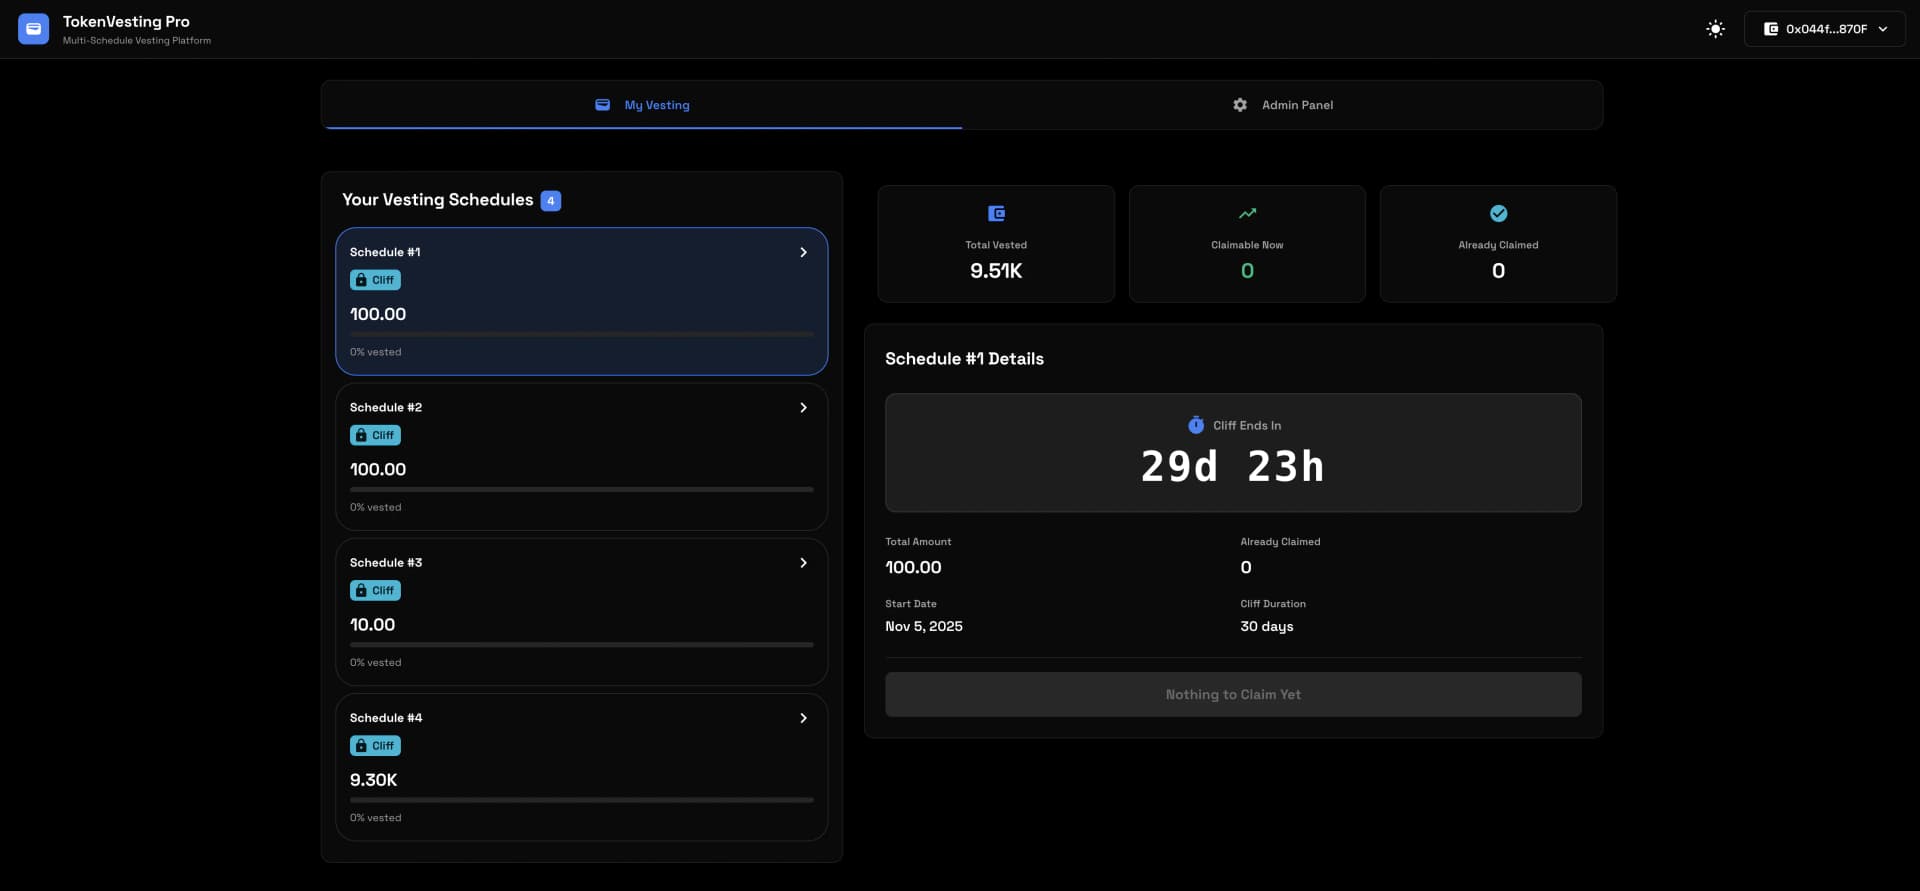Select the Schedule #4 card title

click(x=386, y=718)
